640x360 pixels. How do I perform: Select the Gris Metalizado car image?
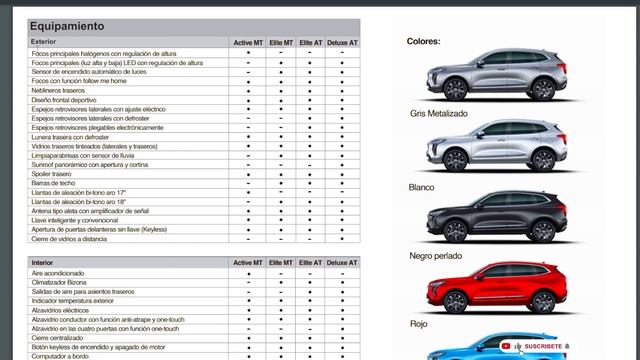point(497,75)
